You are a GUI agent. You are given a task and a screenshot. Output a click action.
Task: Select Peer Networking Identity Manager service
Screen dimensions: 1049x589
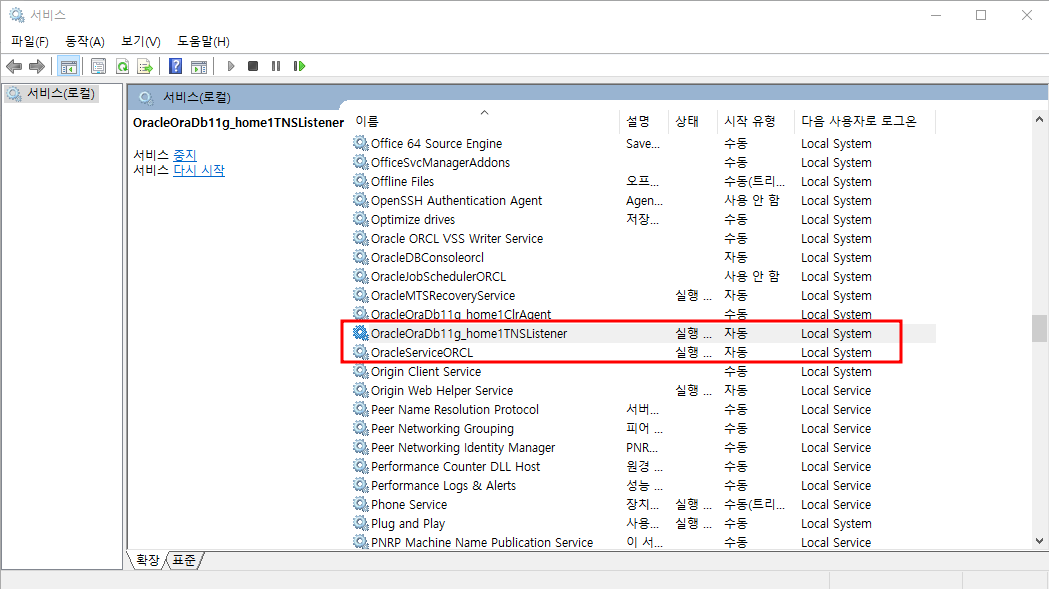pyautogui.click(x=463, y=447)
